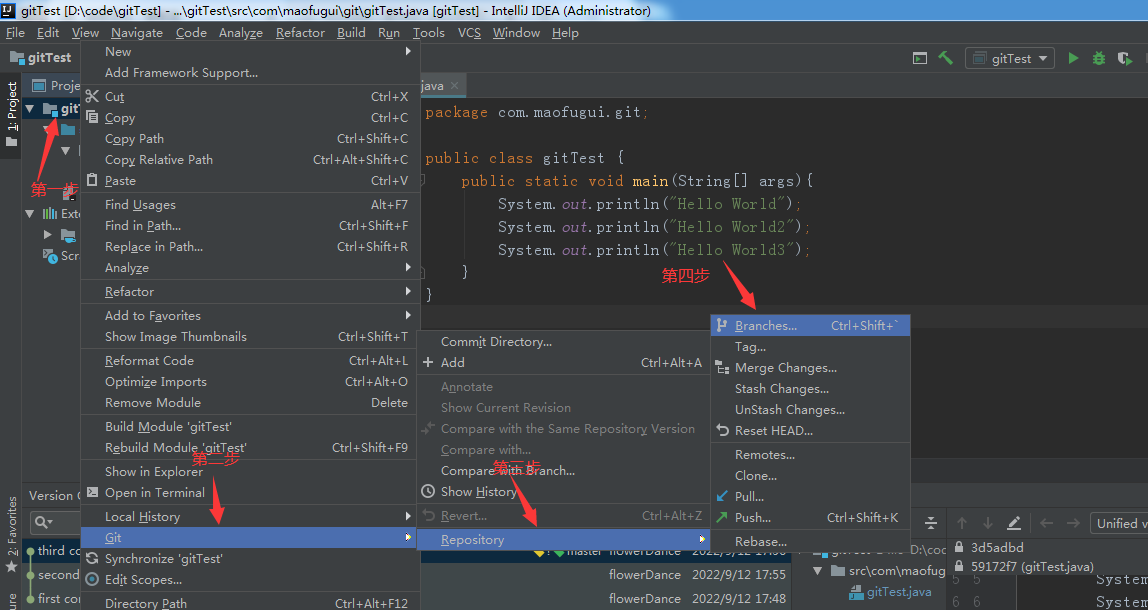This screenshot has width=1148, height=610.
Task: Click the Synchronize 'gitTest' refresh icon
Action: click(x=92, y=559)
